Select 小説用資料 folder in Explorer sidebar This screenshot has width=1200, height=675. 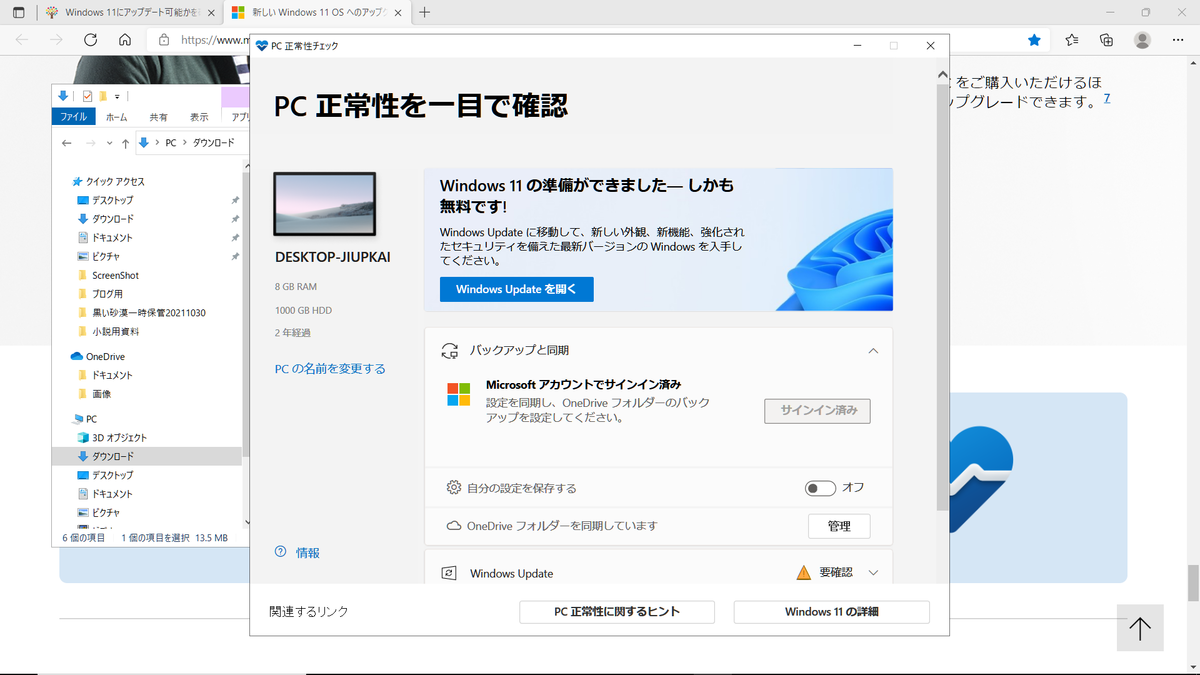[116, 331]
